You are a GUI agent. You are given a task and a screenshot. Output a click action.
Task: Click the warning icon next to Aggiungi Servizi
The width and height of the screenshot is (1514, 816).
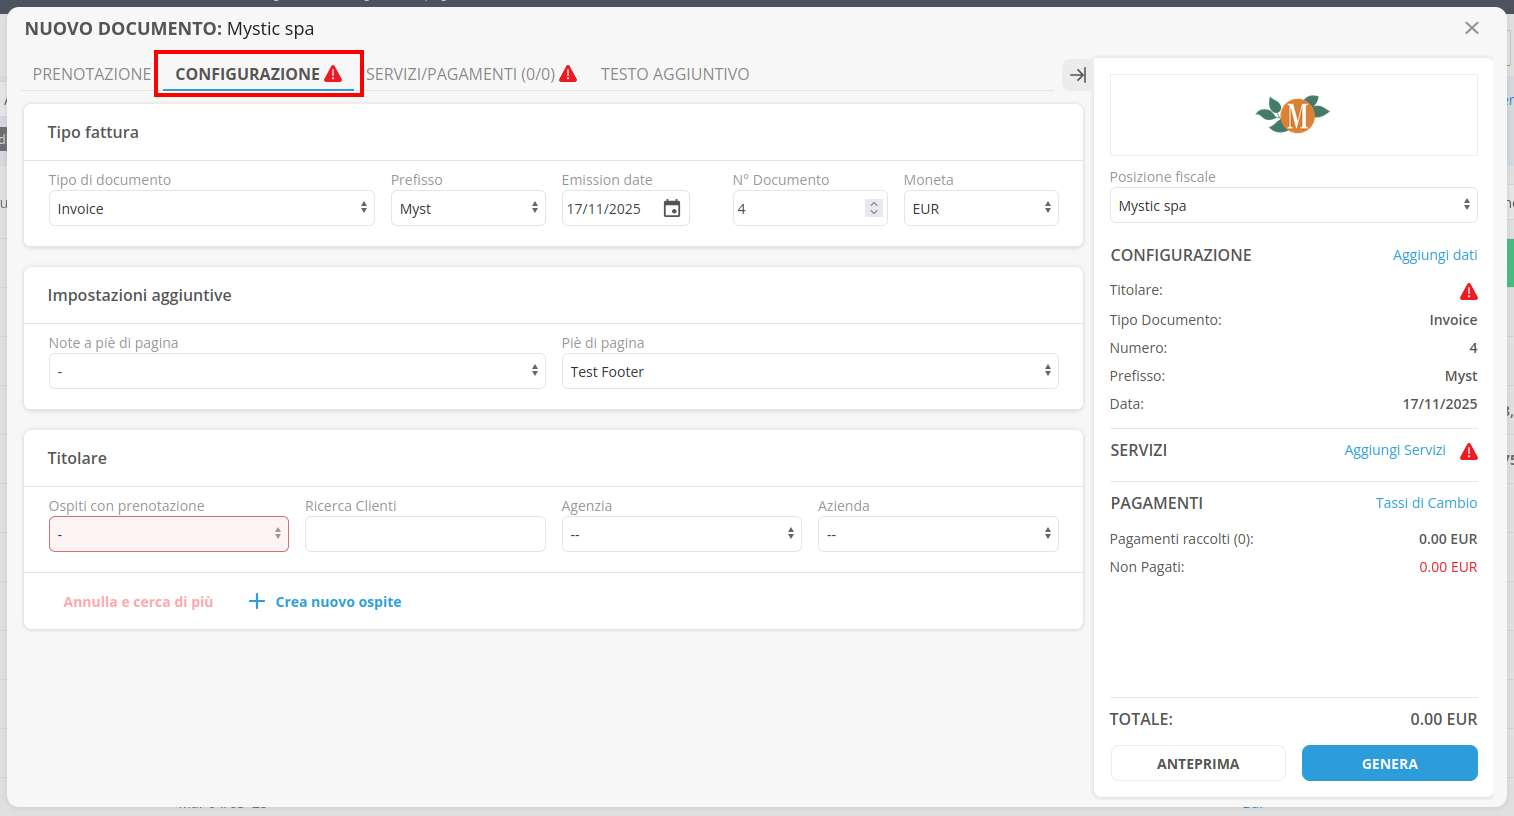click(1468, 451)
